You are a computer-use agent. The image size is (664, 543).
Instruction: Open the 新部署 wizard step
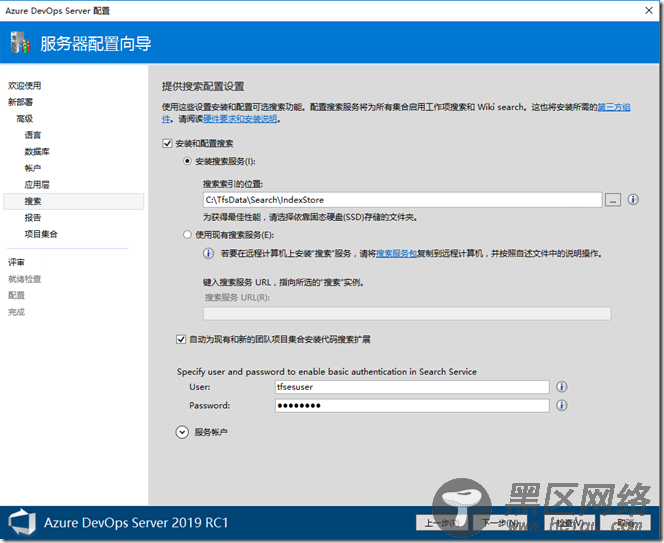click(20, 102)
